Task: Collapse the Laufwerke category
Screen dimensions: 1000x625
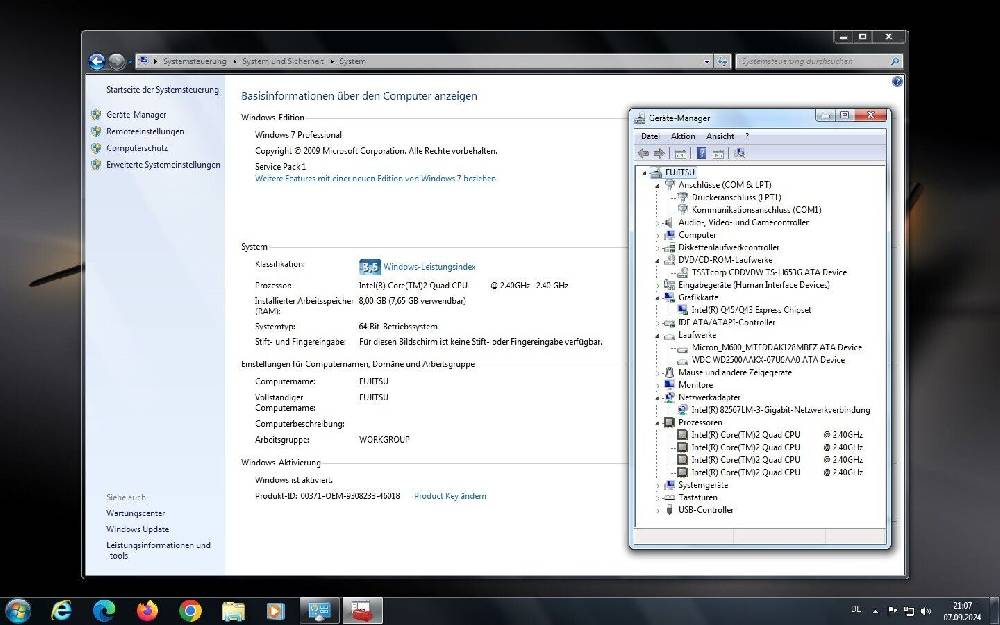Action: (658, 335)
